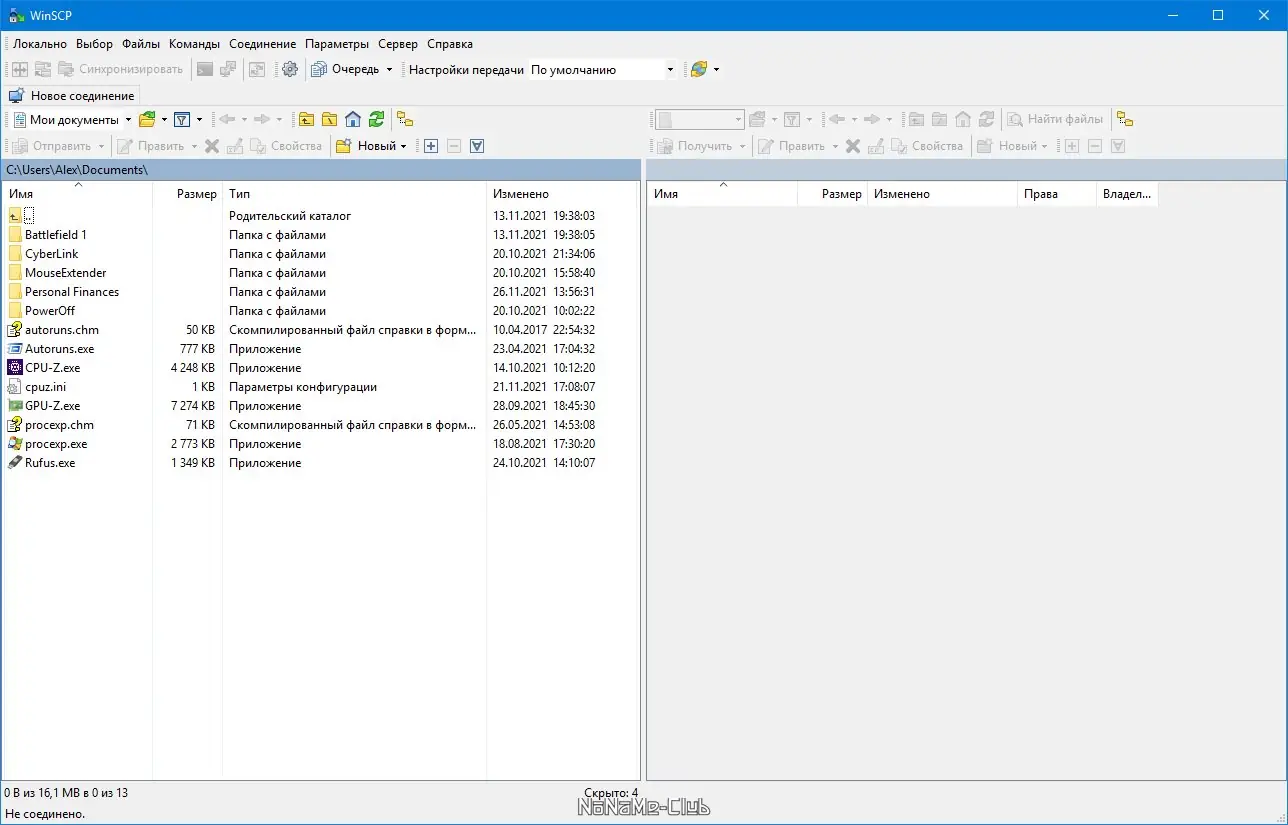
Task: Click the Compare Directories icon at top-left
Action: point(20,69)
